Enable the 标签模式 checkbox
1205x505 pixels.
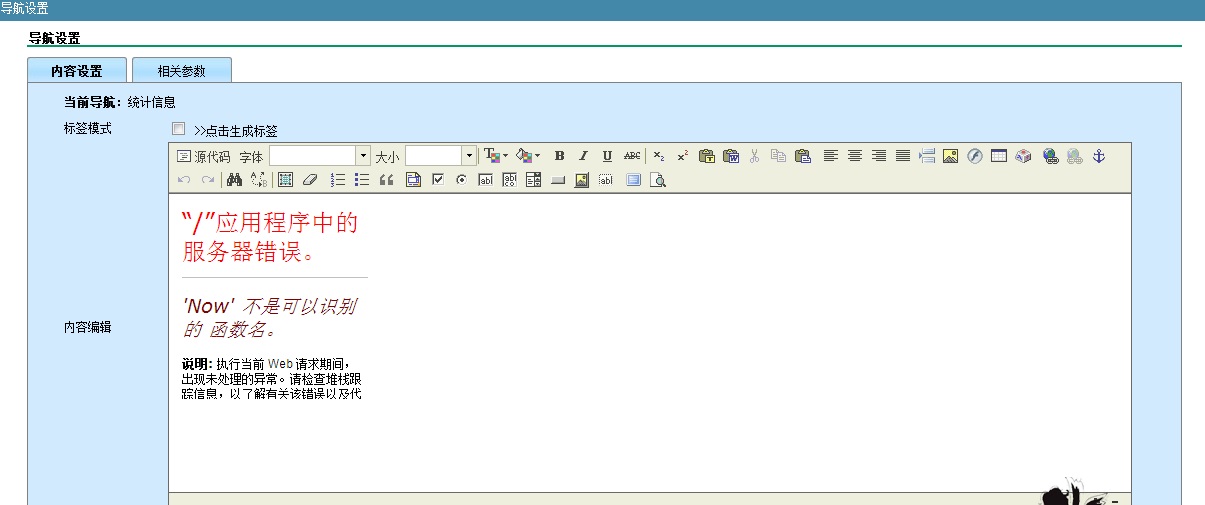coord(178,129)
